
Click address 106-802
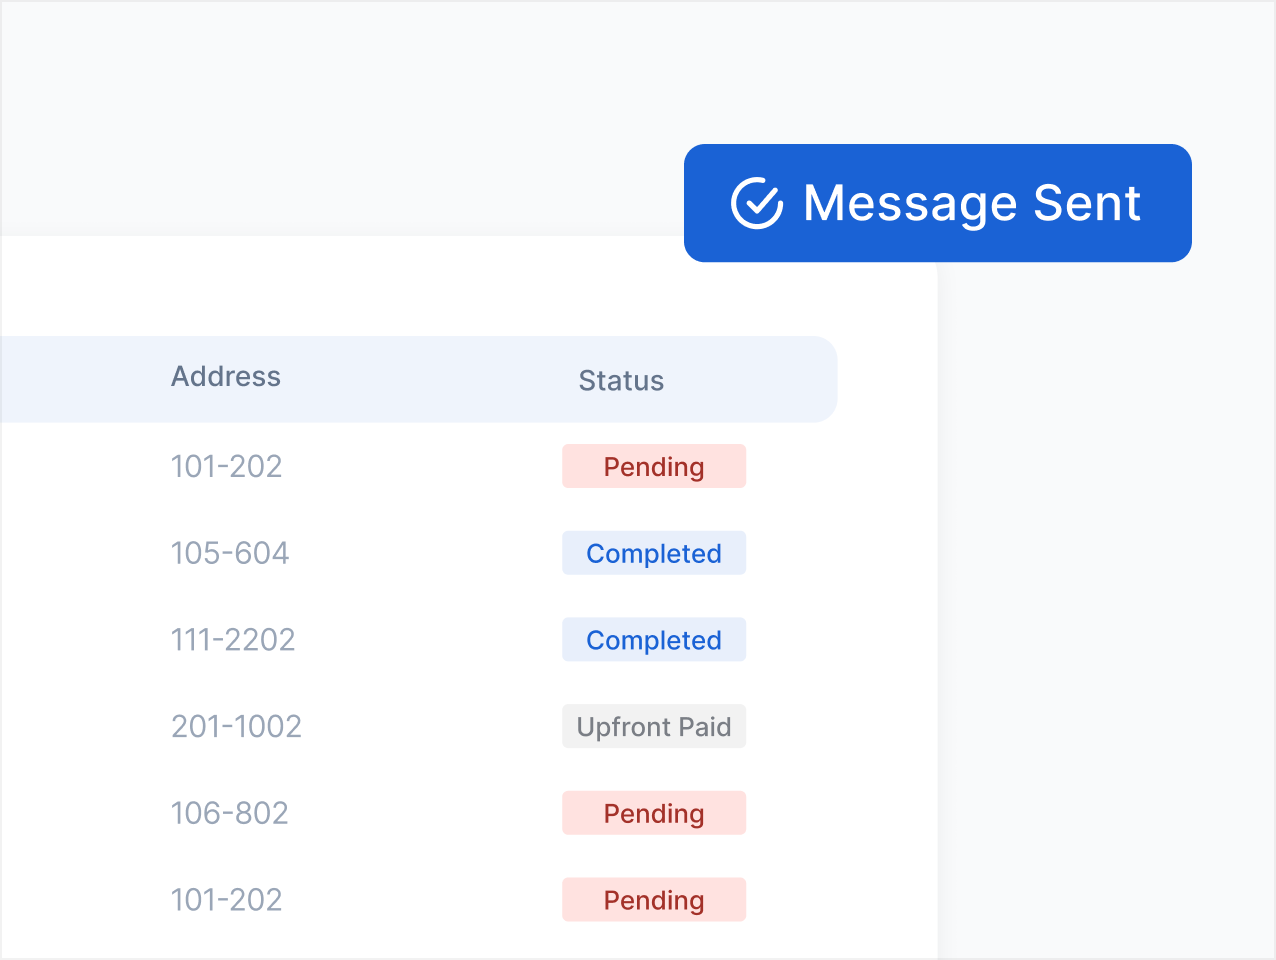pos(230,813)
